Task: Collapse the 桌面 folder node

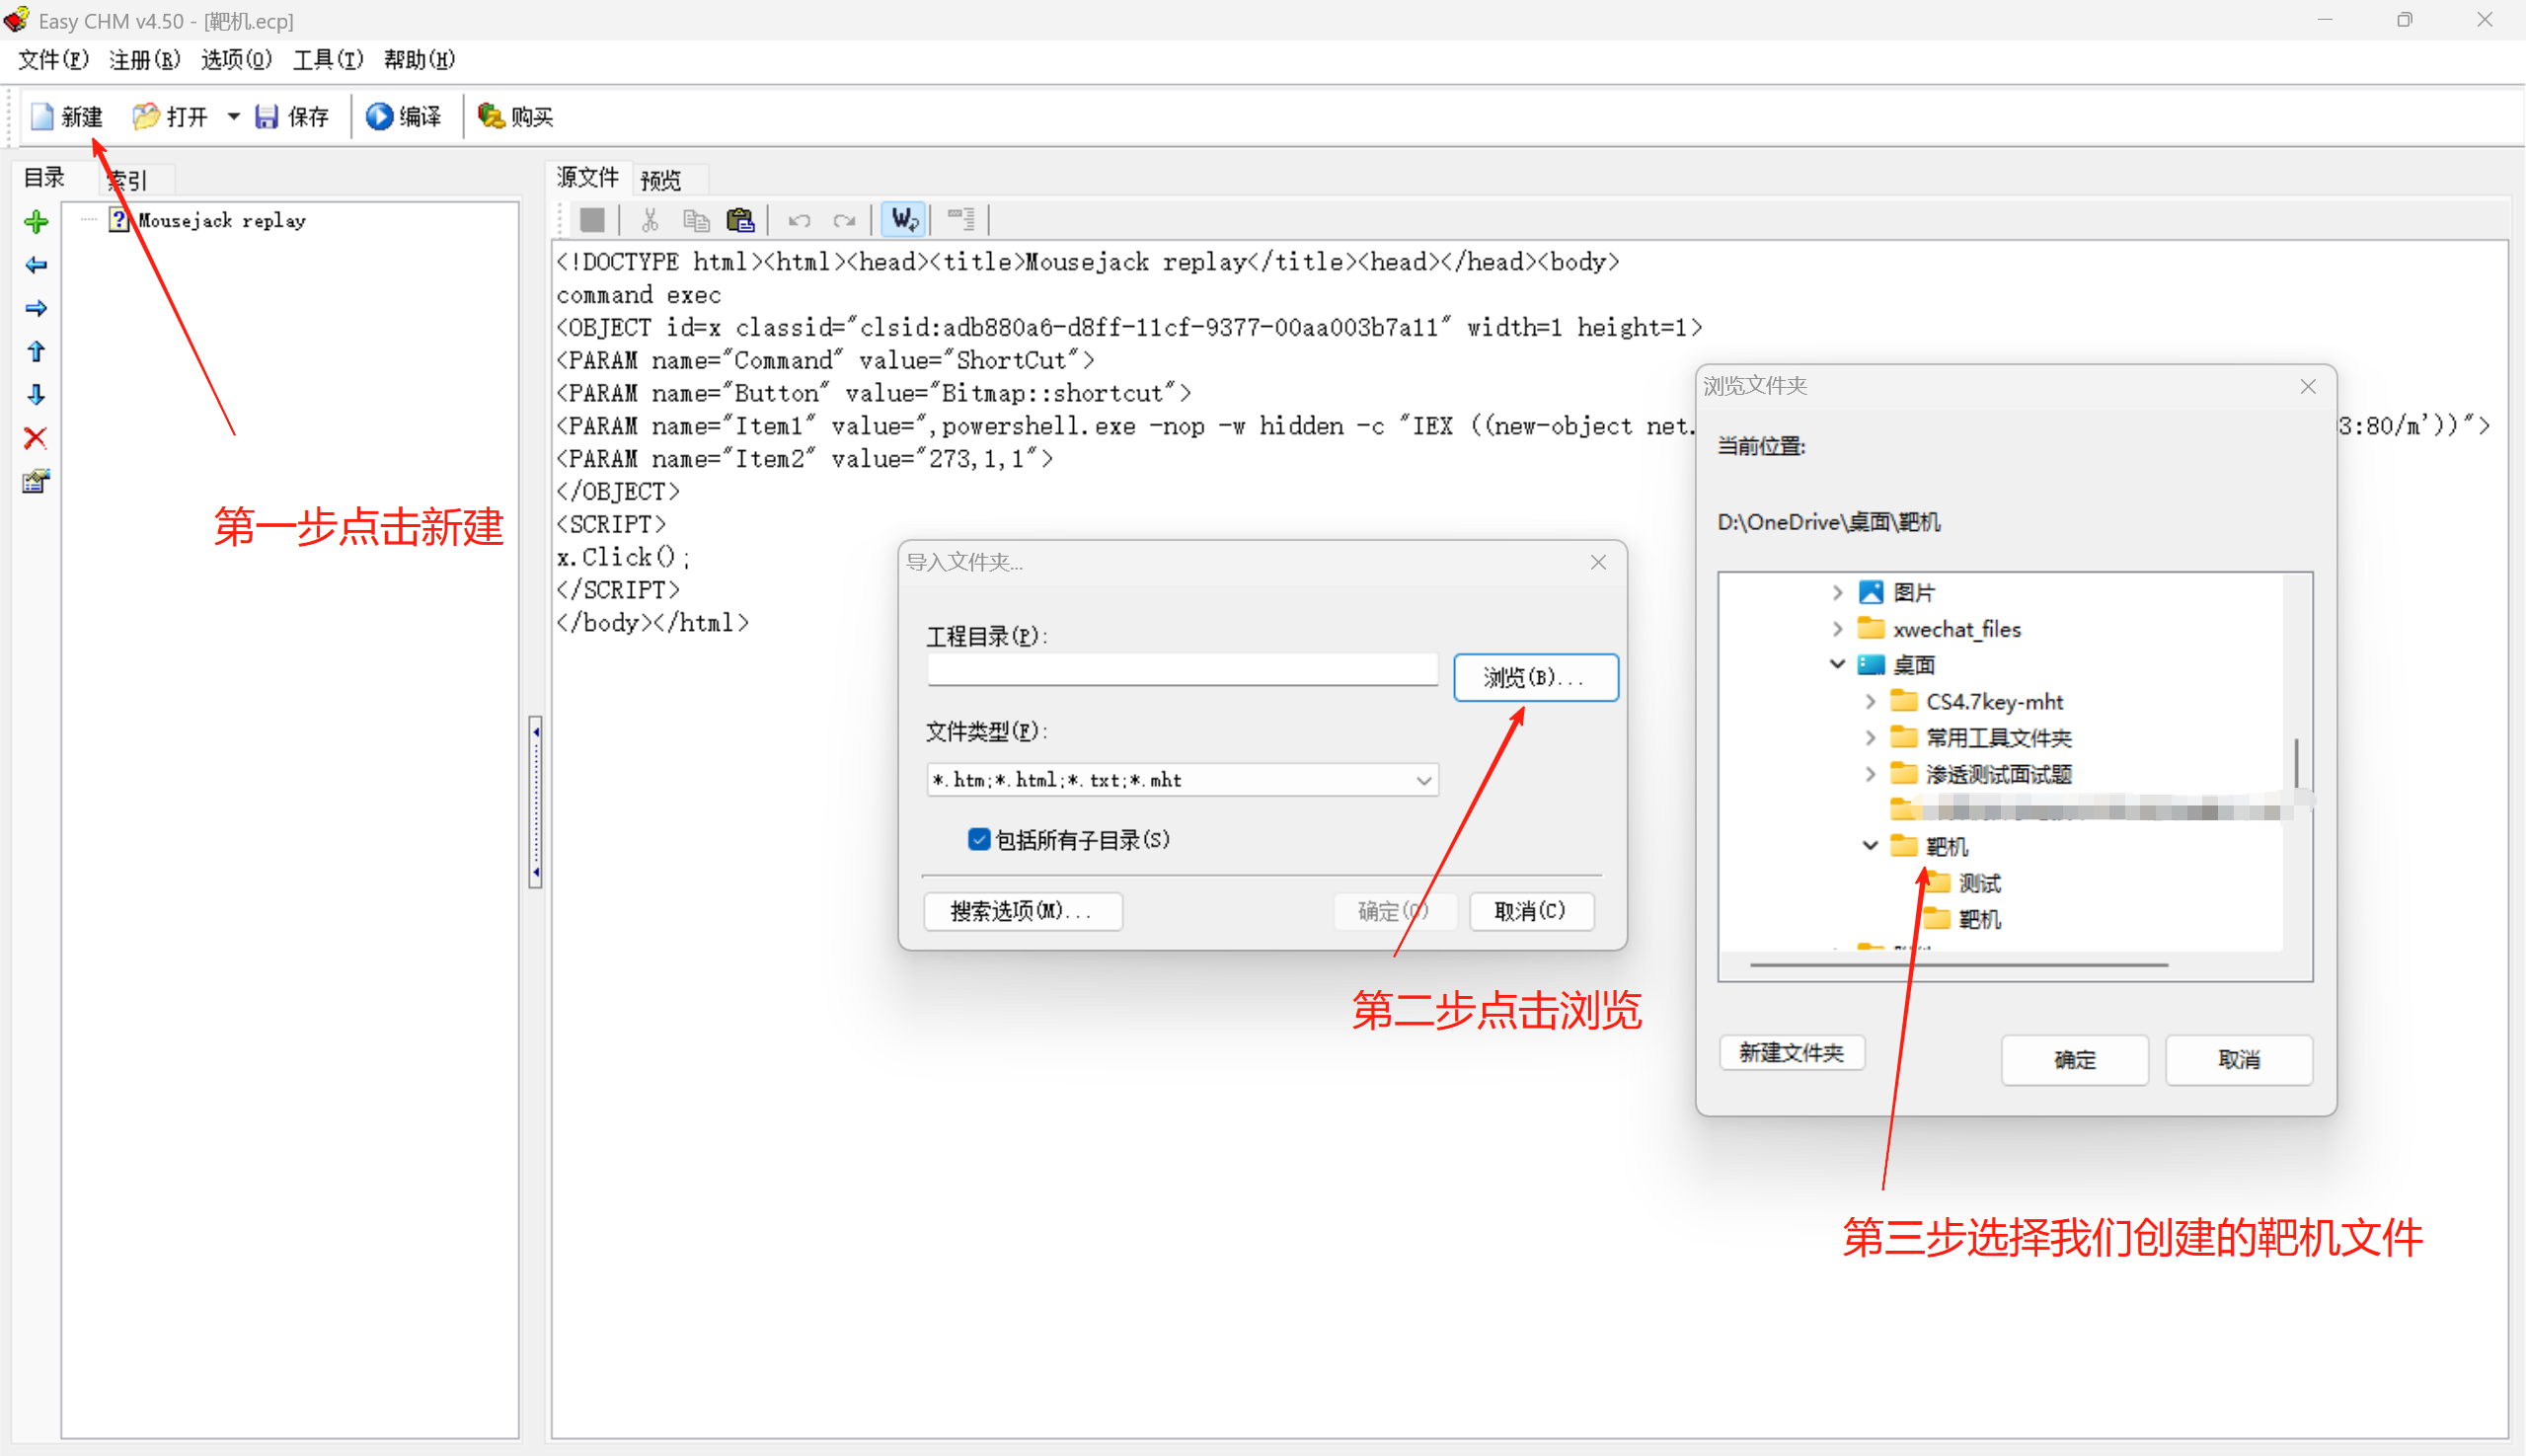Action: click(x=1837, y=664)
